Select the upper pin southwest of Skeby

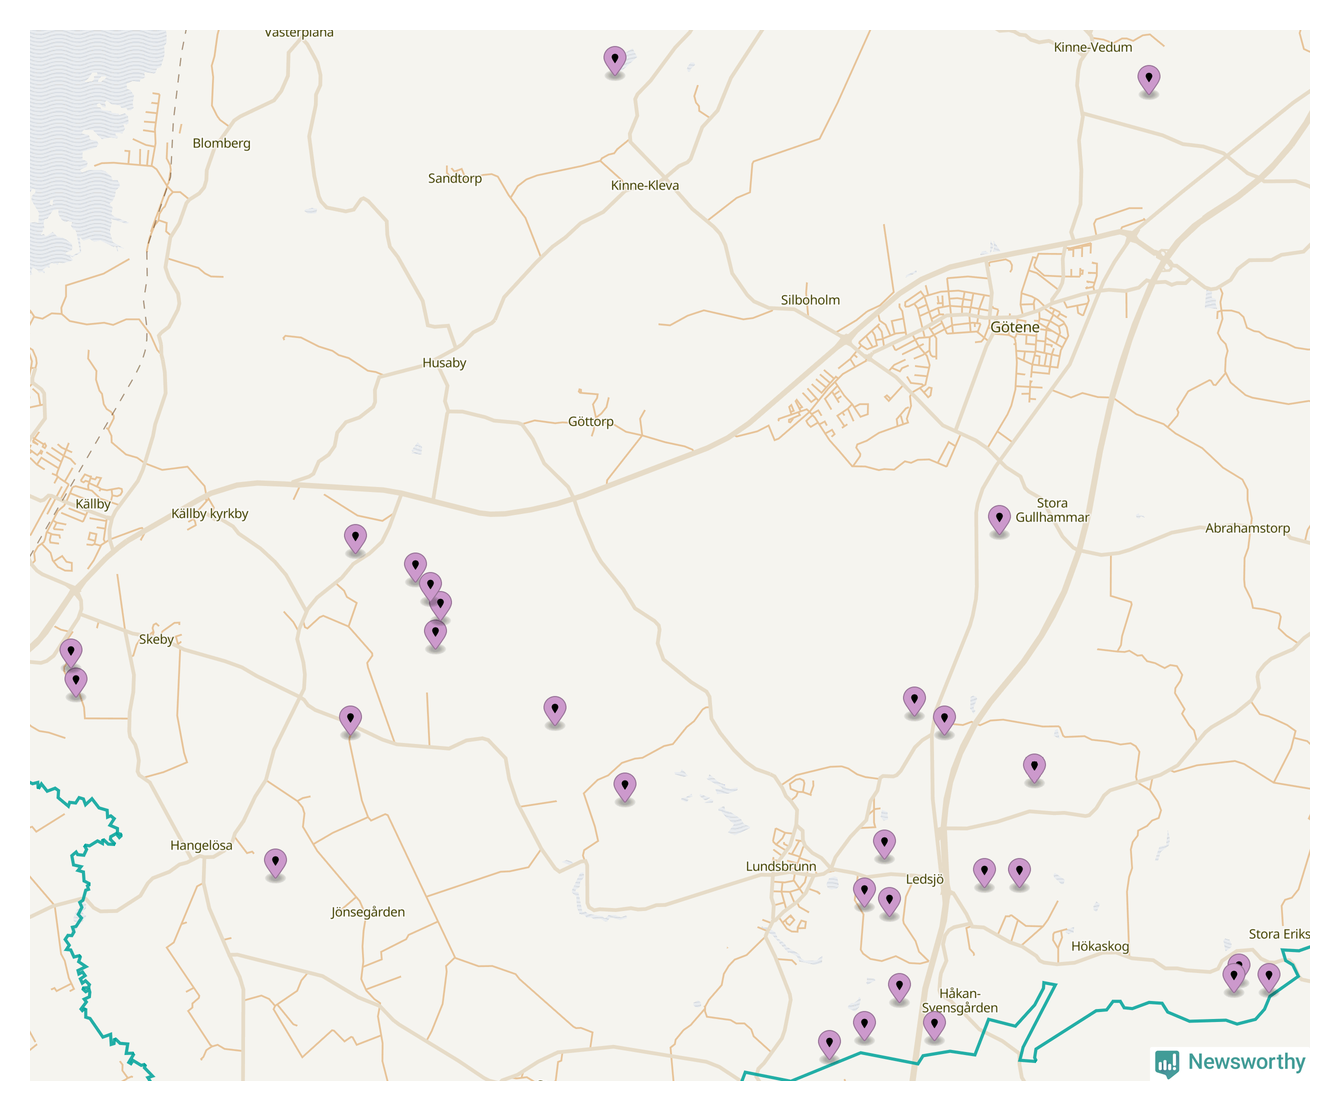pos(70,653)
